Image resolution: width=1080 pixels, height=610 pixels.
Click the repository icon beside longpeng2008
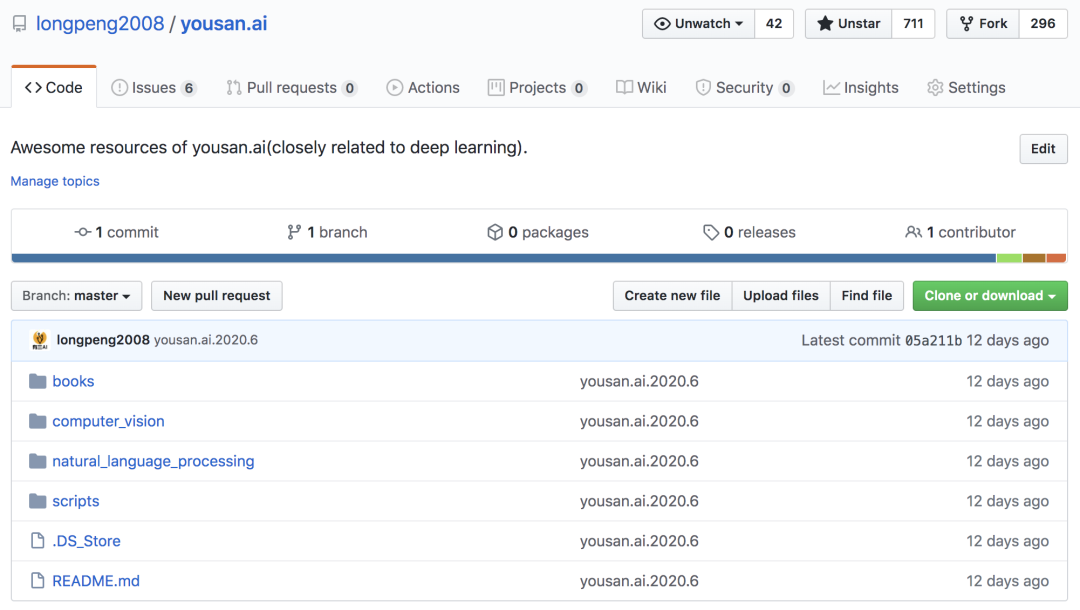(x=19, y=24)
